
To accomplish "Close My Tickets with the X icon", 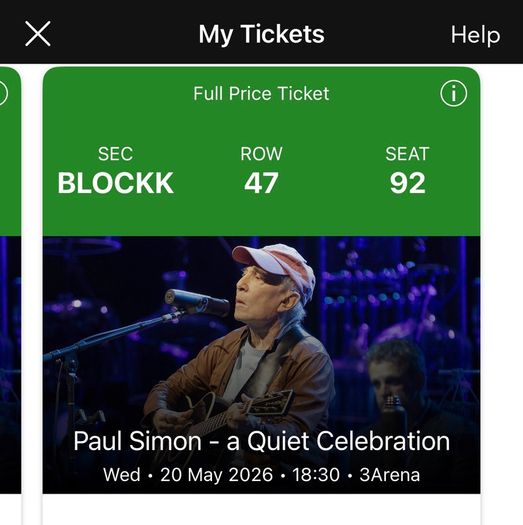I will point(38,34).
